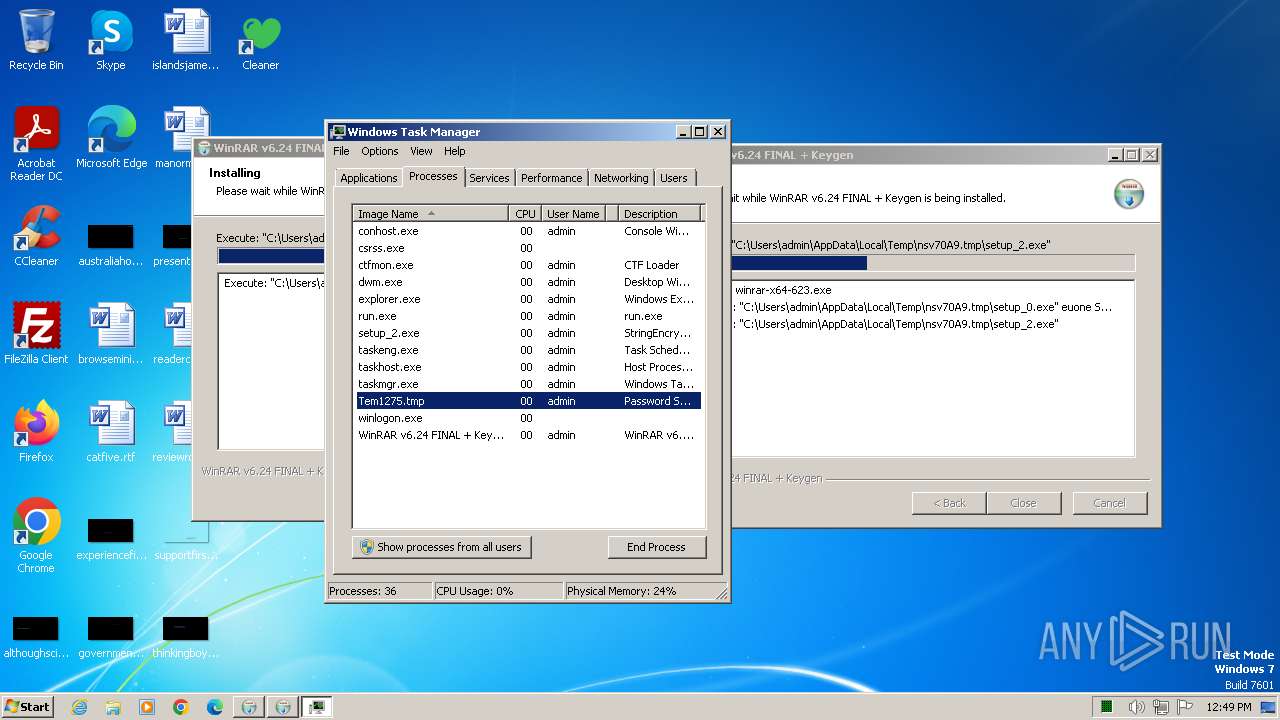Click Edge icon in taskbar

click(215, 707)
